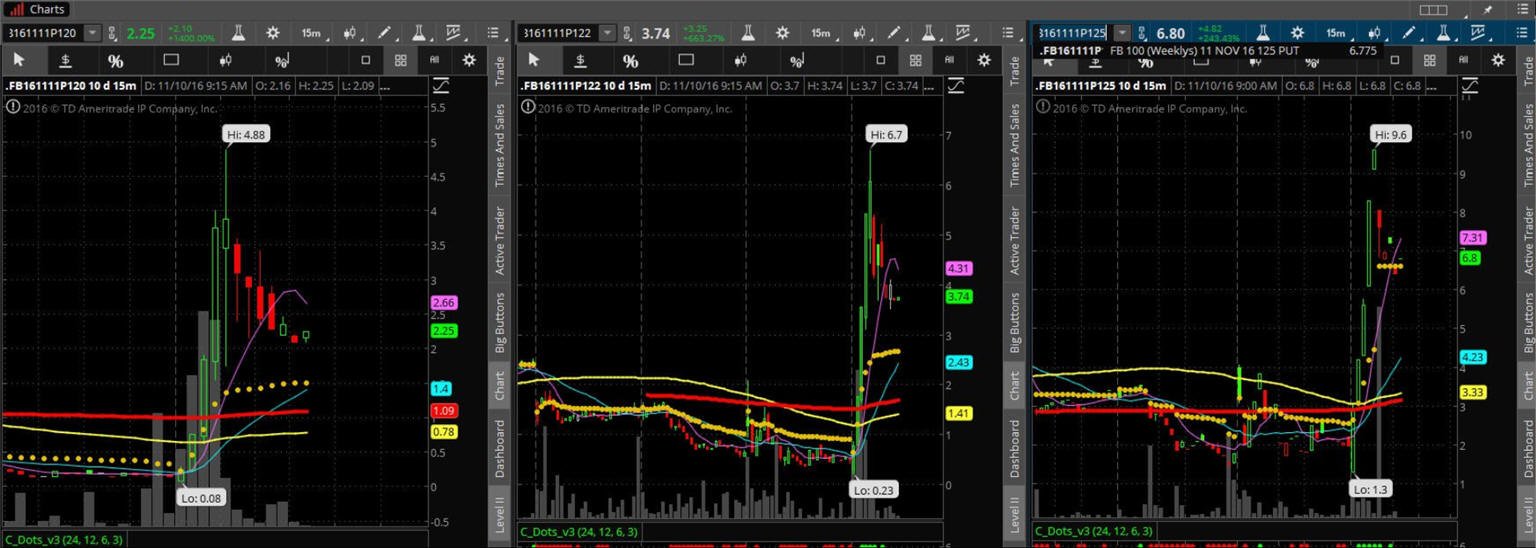Open Active Trader tab beside P122 chart

[x=1014, y=240]
